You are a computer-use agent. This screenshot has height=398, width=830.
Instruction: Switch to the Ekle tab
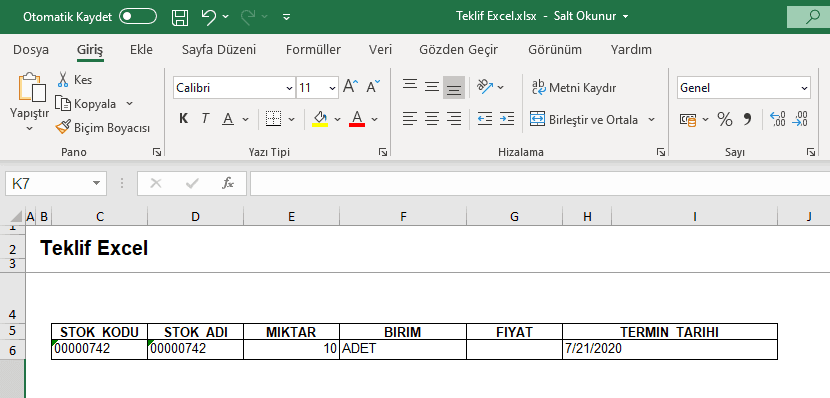141,50
